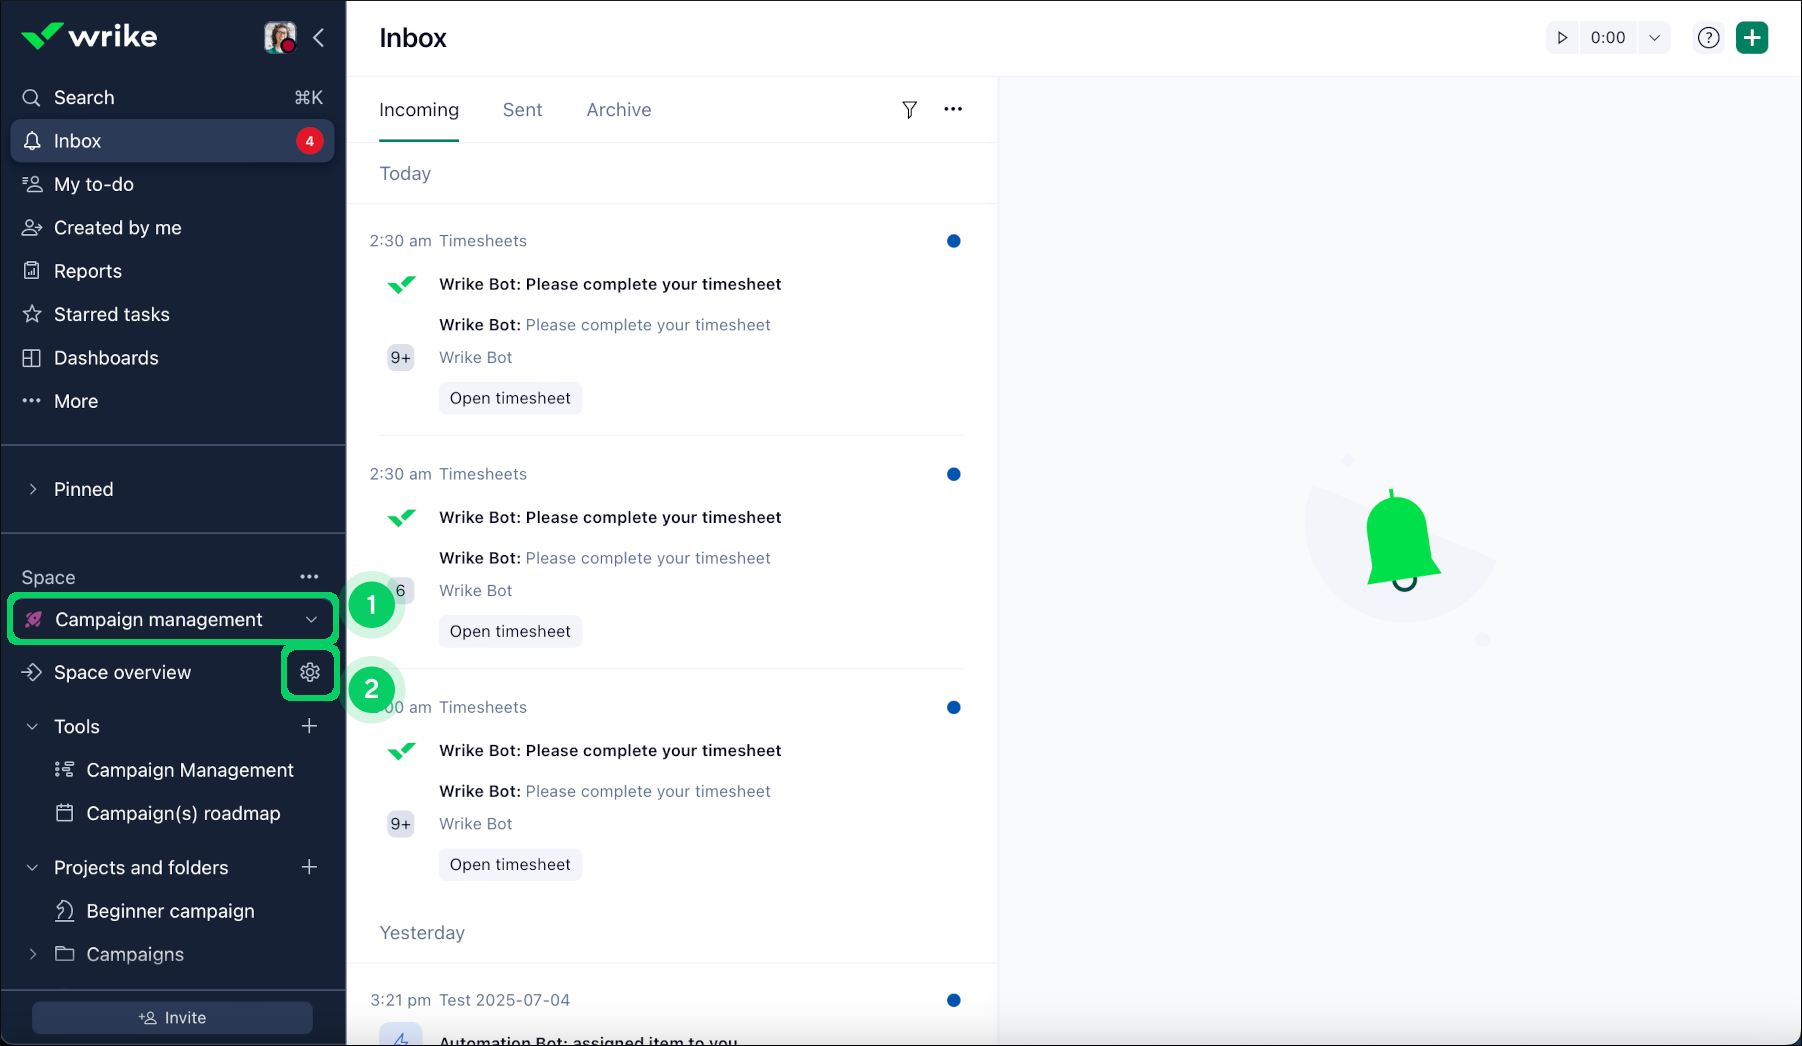Click the user profile avatar
Image resolution: width=1802 pixels, height=1046 pixels.
pos(280,38)
